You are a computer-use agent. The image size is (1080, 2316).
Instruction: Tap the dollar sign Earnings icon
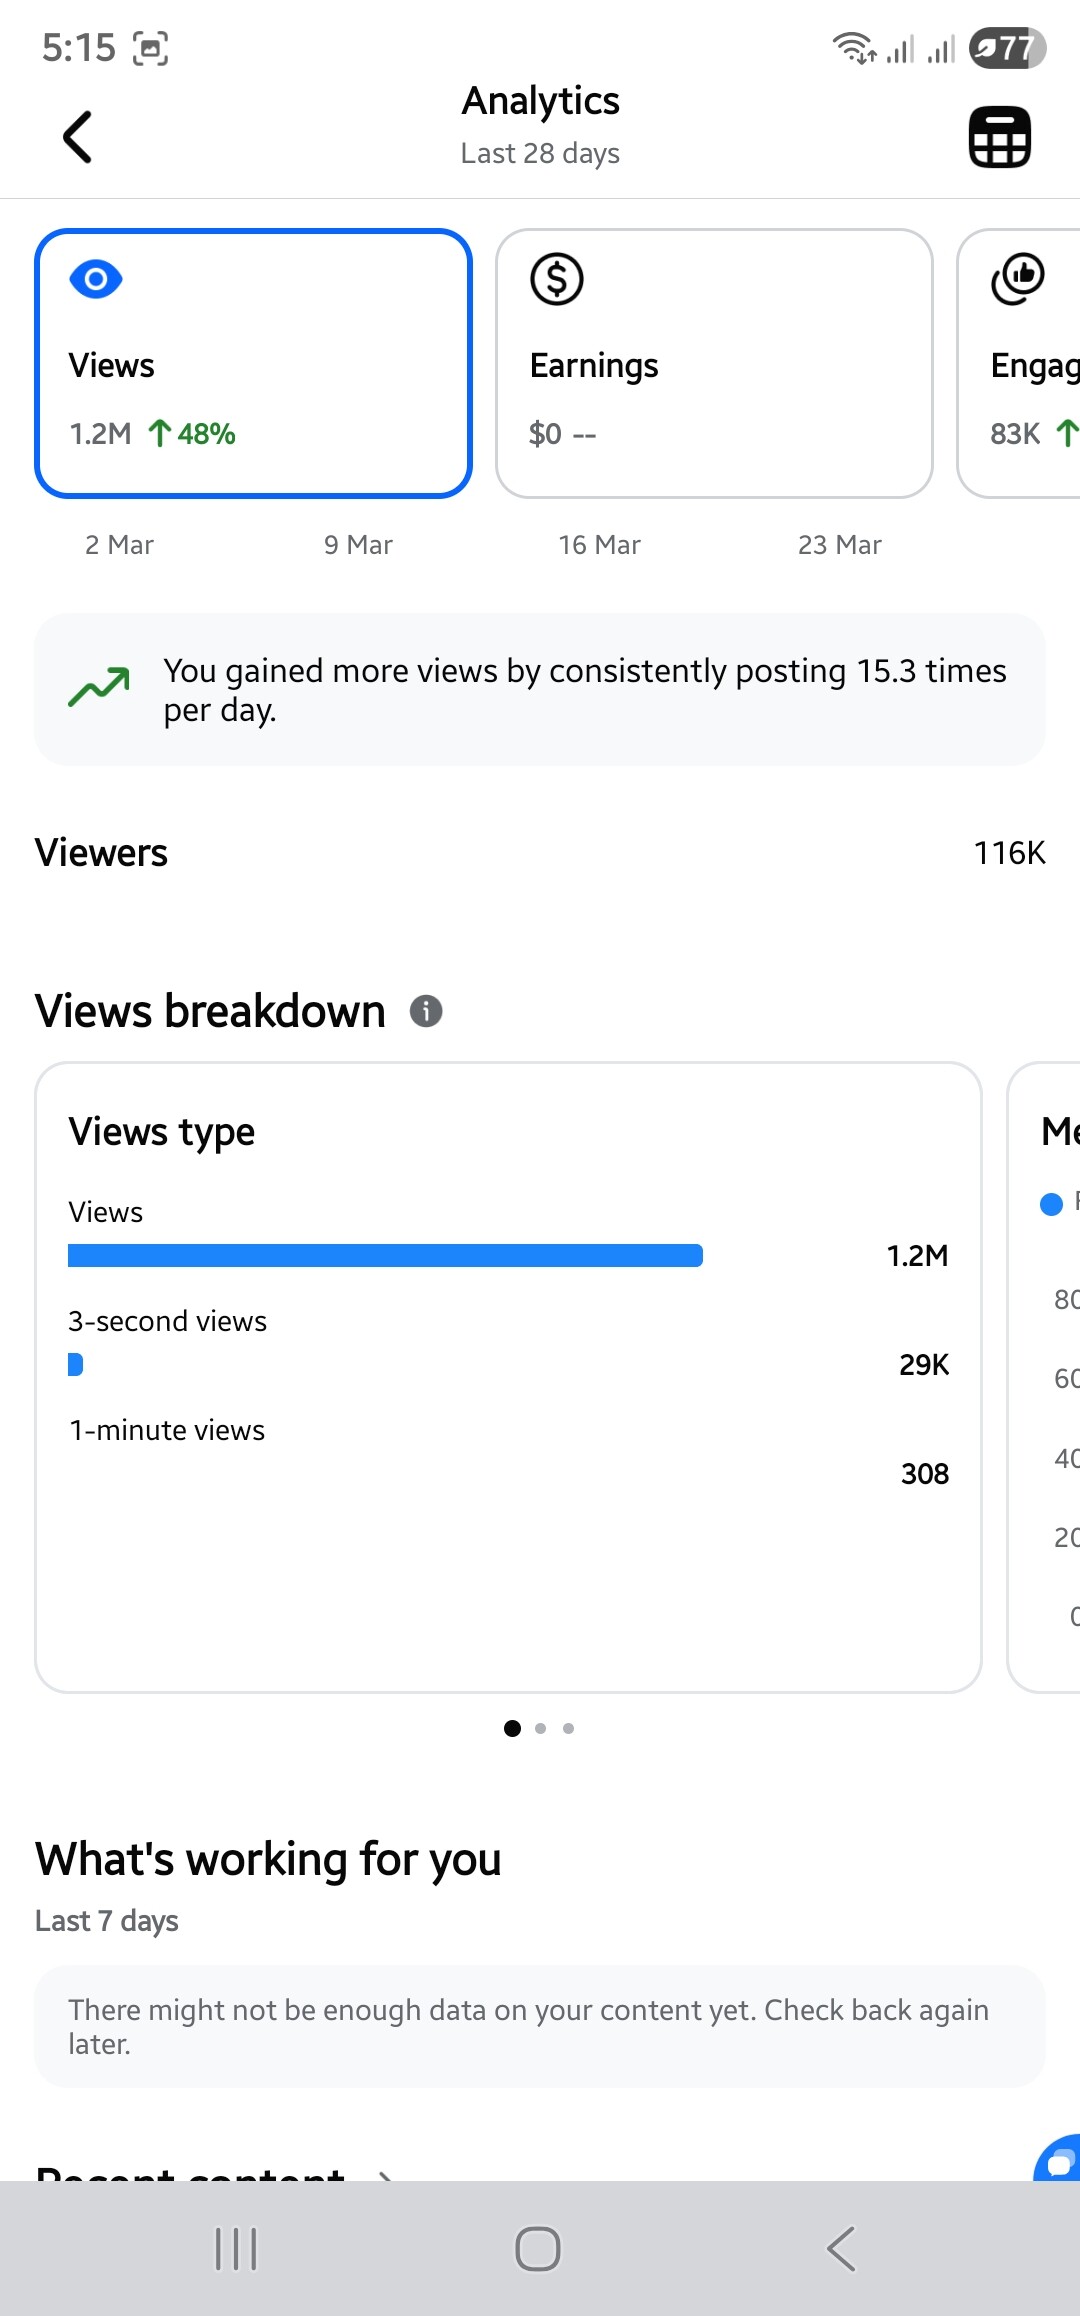pos(557,279)
